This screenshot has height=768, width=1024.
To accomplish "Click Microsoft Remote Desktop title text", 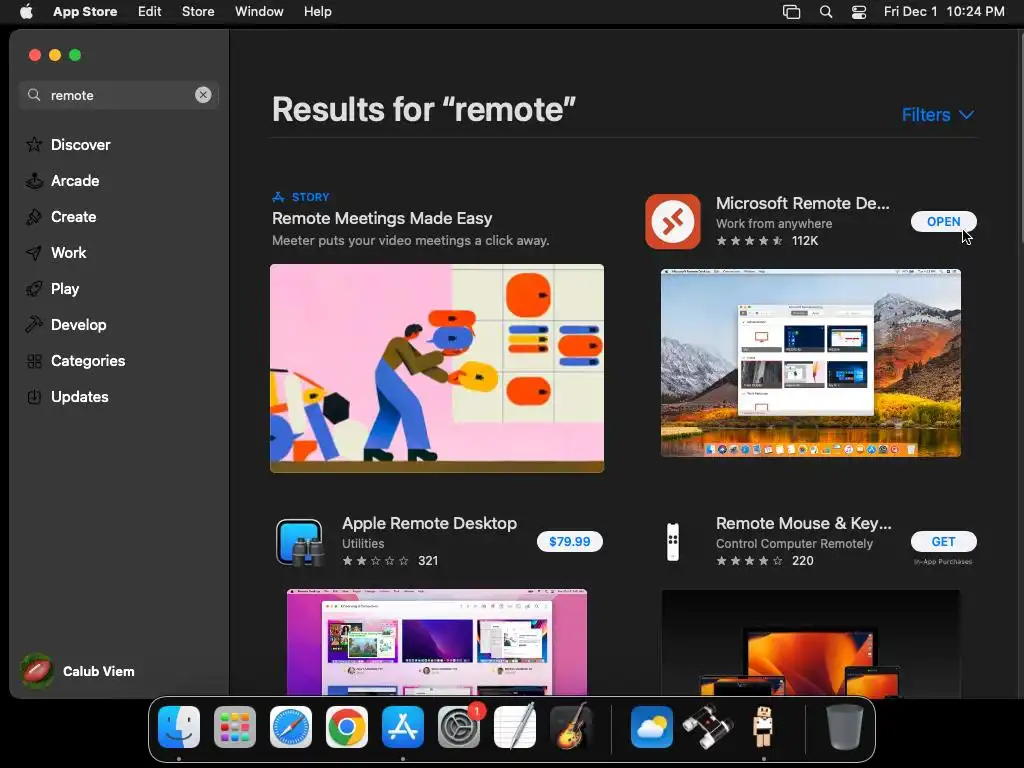I will (803, 203).
